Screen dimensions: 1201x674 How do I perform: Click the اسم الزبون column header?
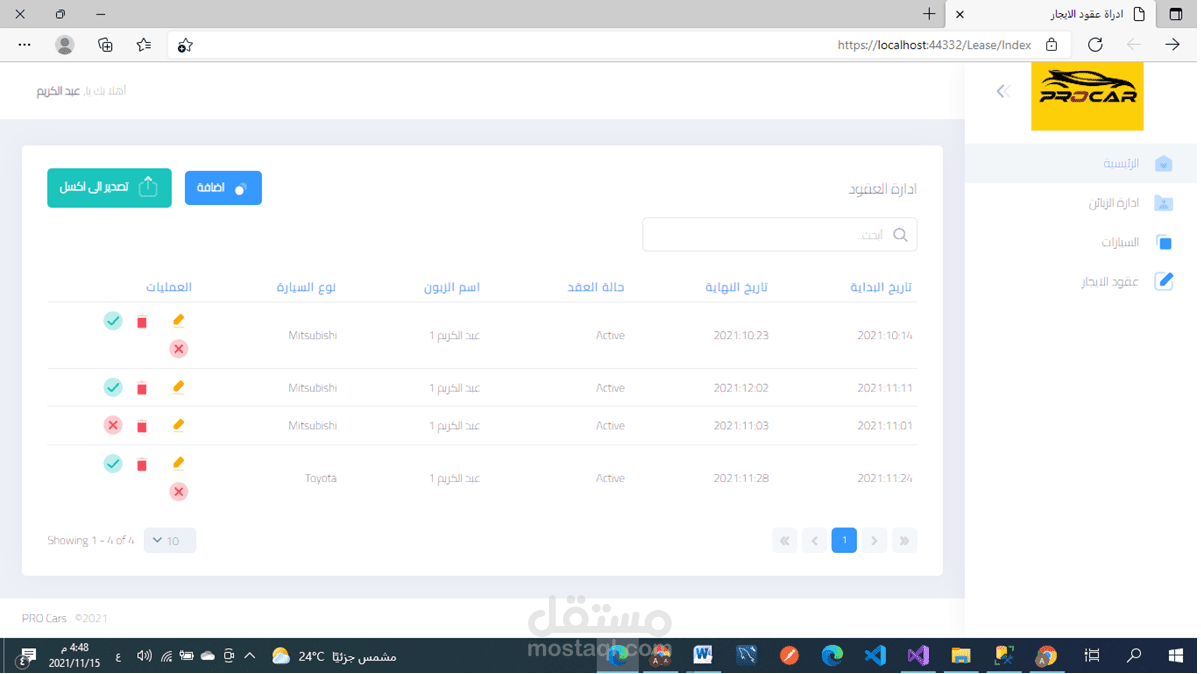tap(451, 287)
